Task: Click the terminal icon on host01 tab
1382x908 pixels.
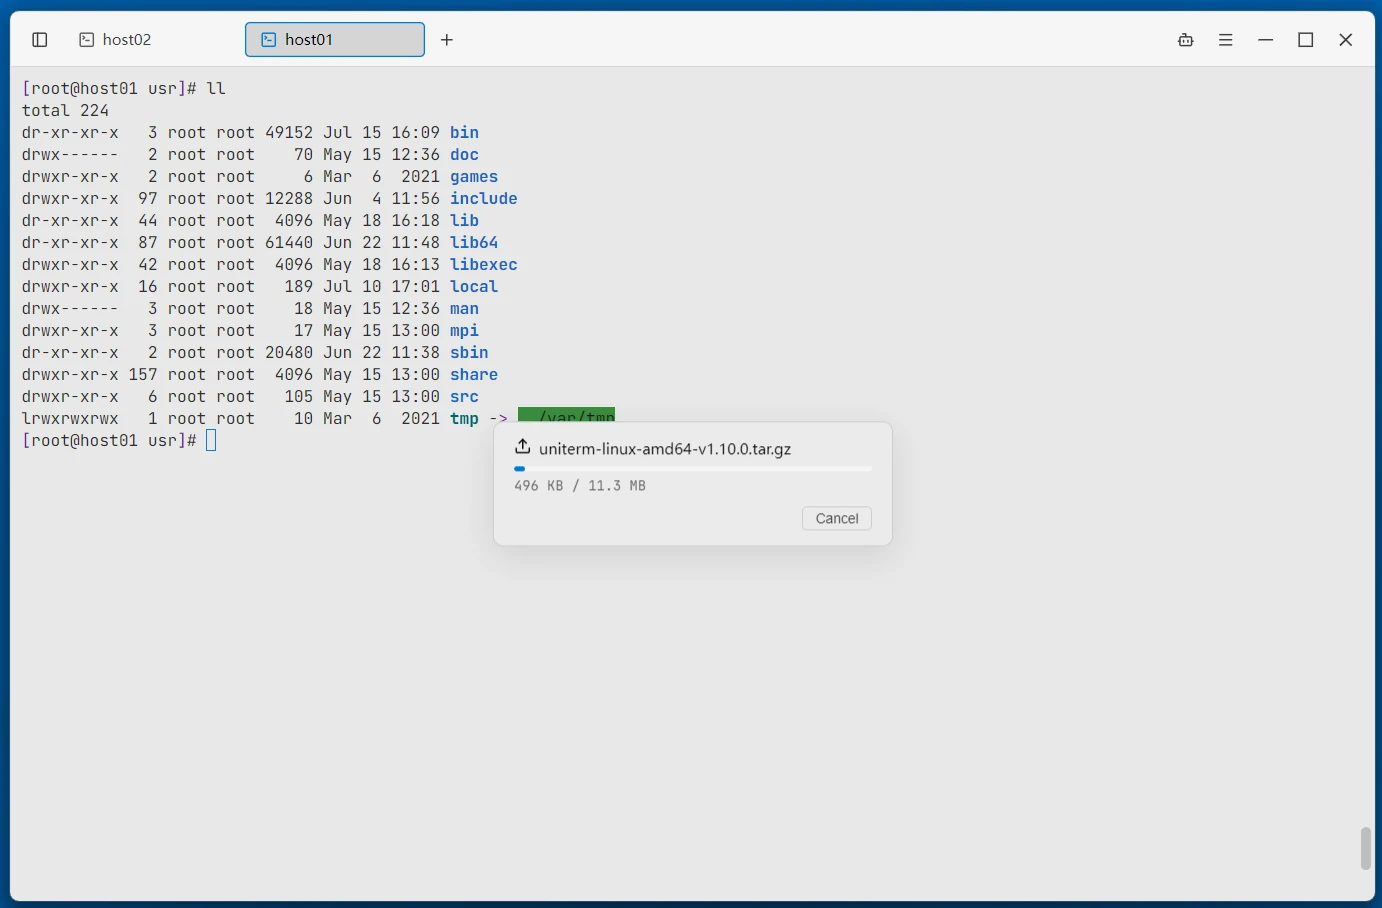Action: (x=269, y=40)
